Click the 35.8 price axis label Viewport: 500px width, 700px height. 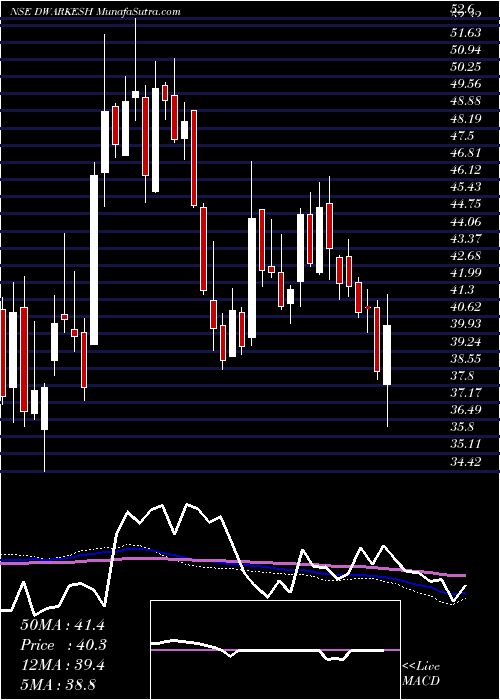(x=462, y=428)
